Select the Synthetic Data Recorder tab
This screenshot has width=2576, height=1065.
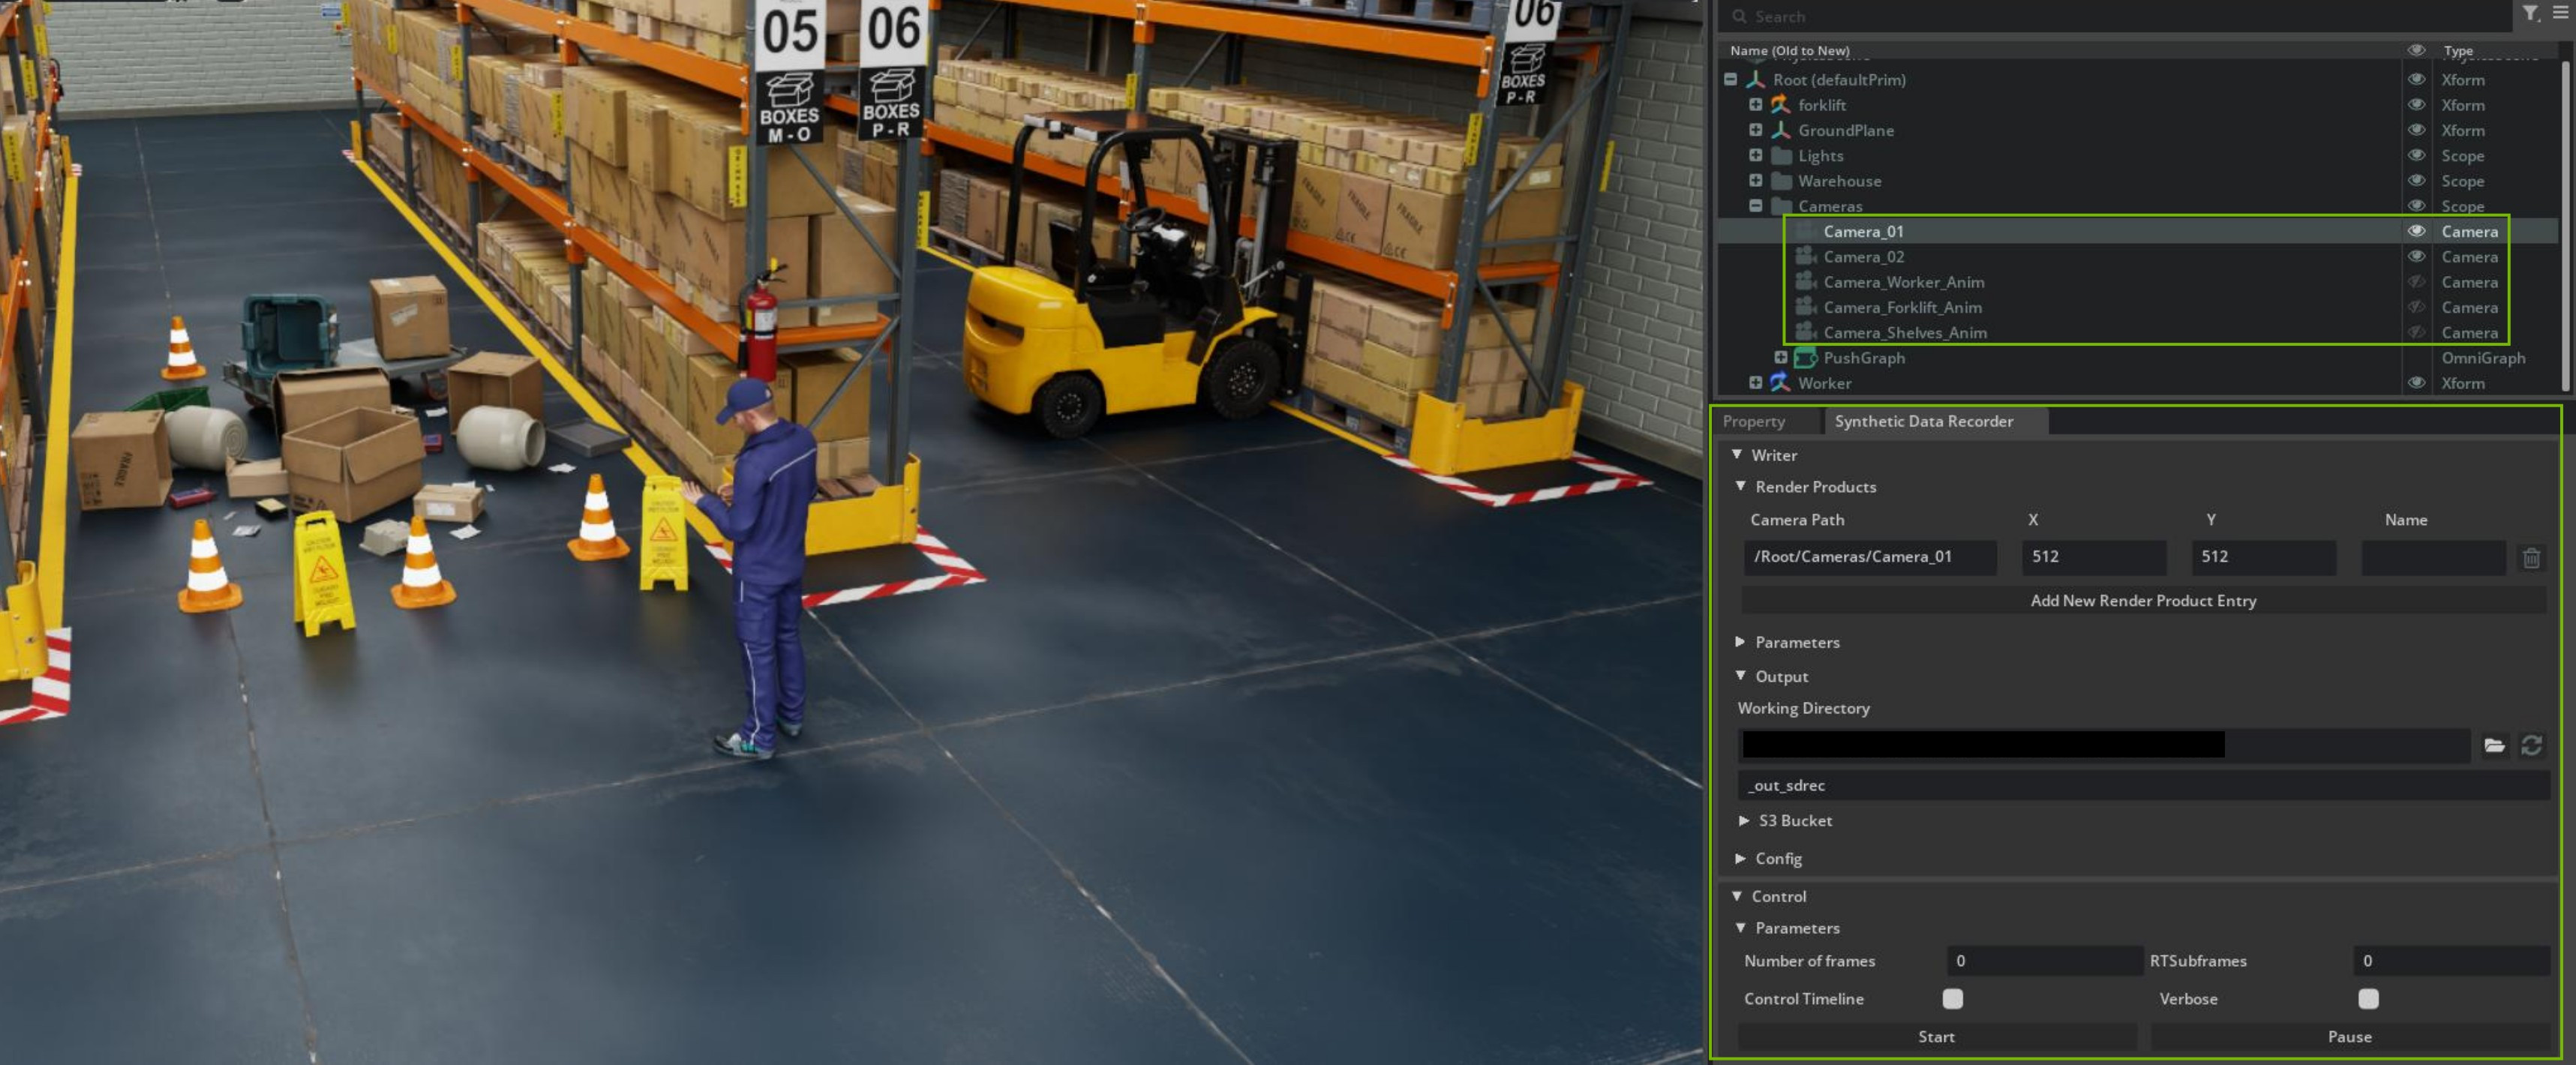(x=1923, y=422)
